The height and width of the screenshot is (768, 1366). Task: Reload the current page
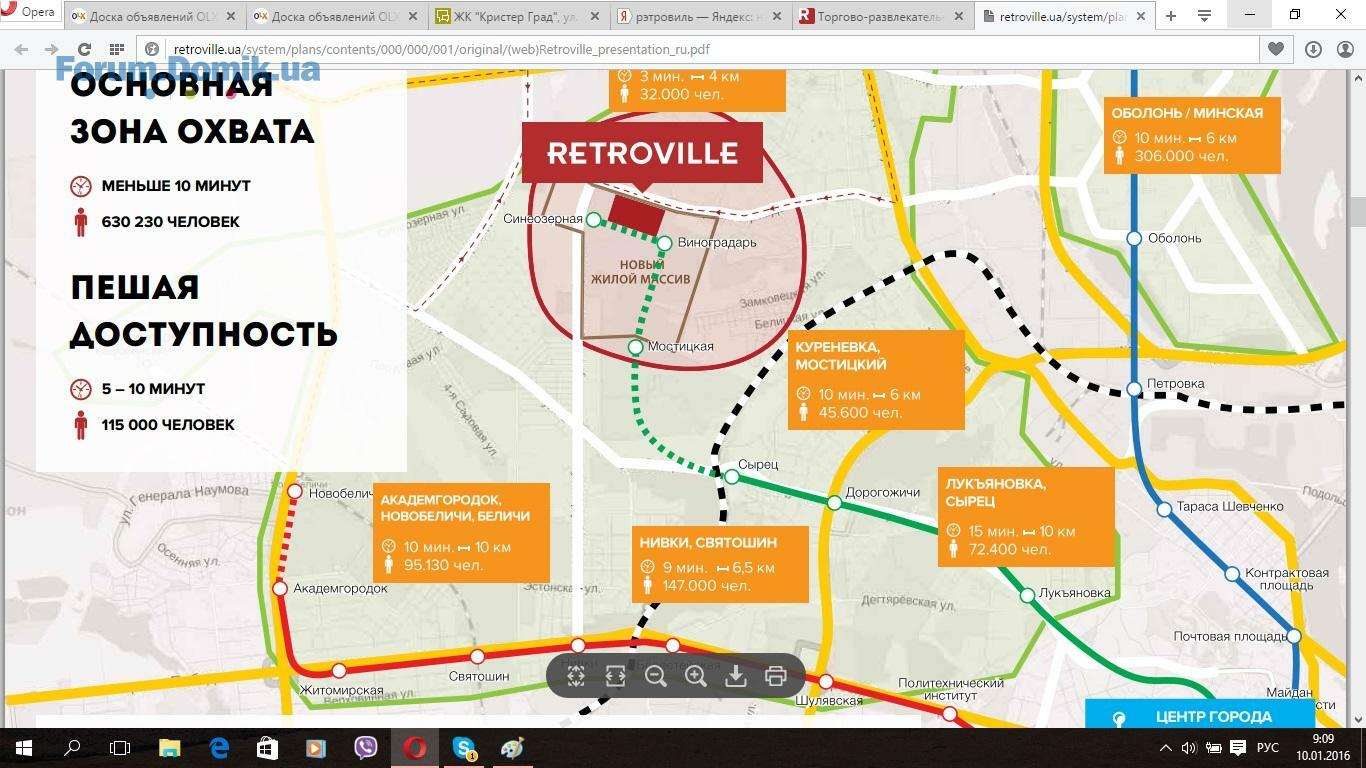(x=84, y=49)
